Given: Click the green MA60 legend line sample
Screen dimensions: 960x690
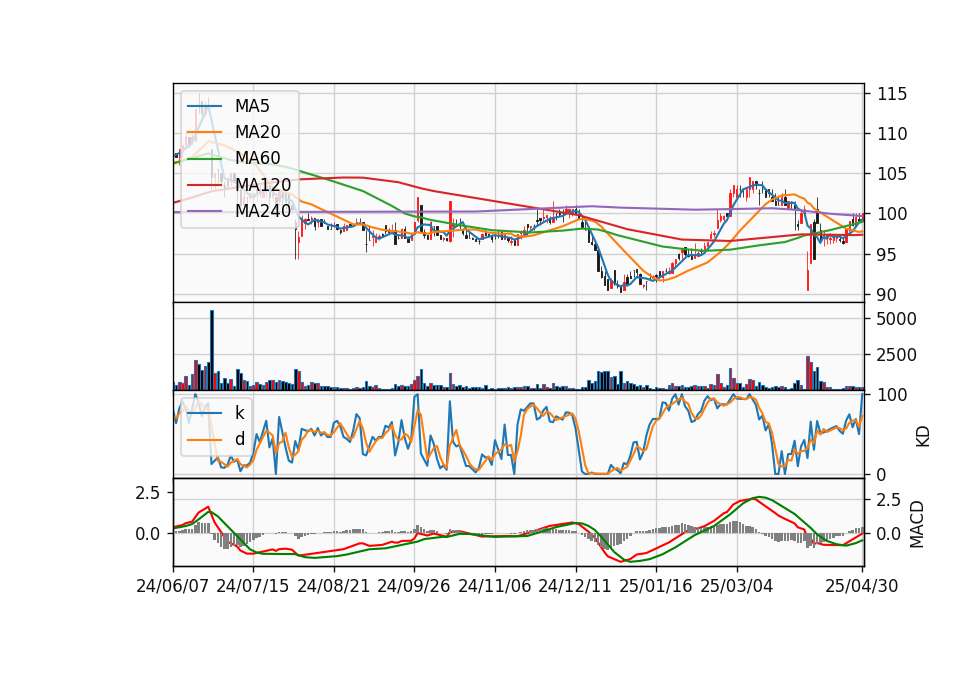Looking at the screenshot, I should [204, 158].
